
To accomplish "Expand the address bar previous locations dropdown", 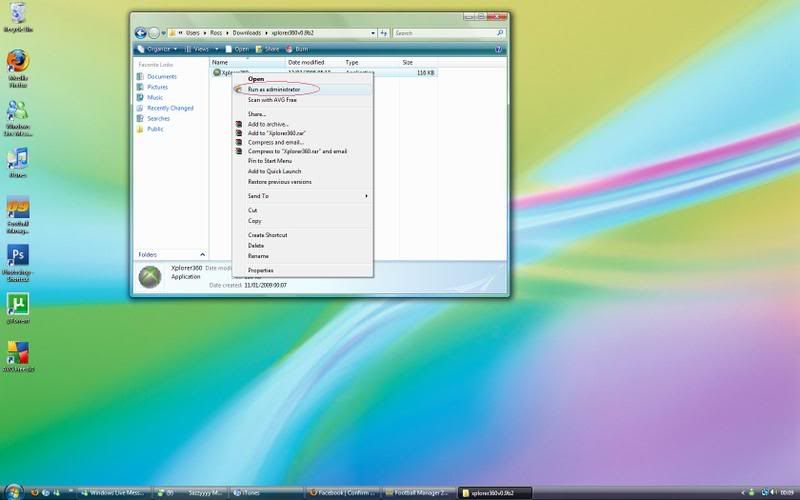I will [x=373, y=33].
